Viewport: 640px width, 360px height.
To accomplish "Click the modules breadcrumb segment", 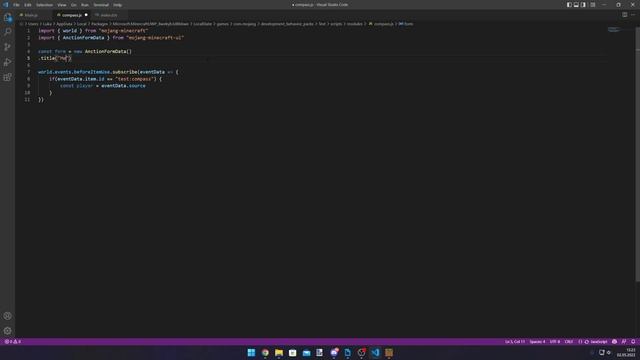I will pos(354,24).
